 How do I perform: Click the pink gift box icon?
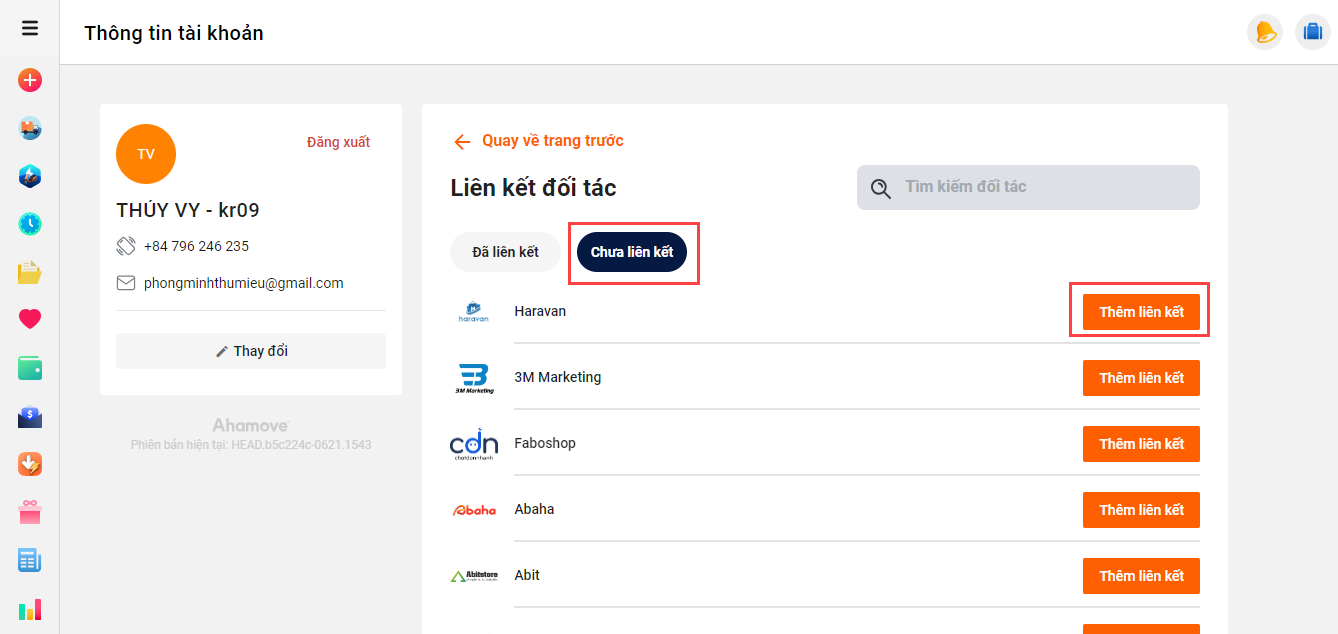(30, 513)
